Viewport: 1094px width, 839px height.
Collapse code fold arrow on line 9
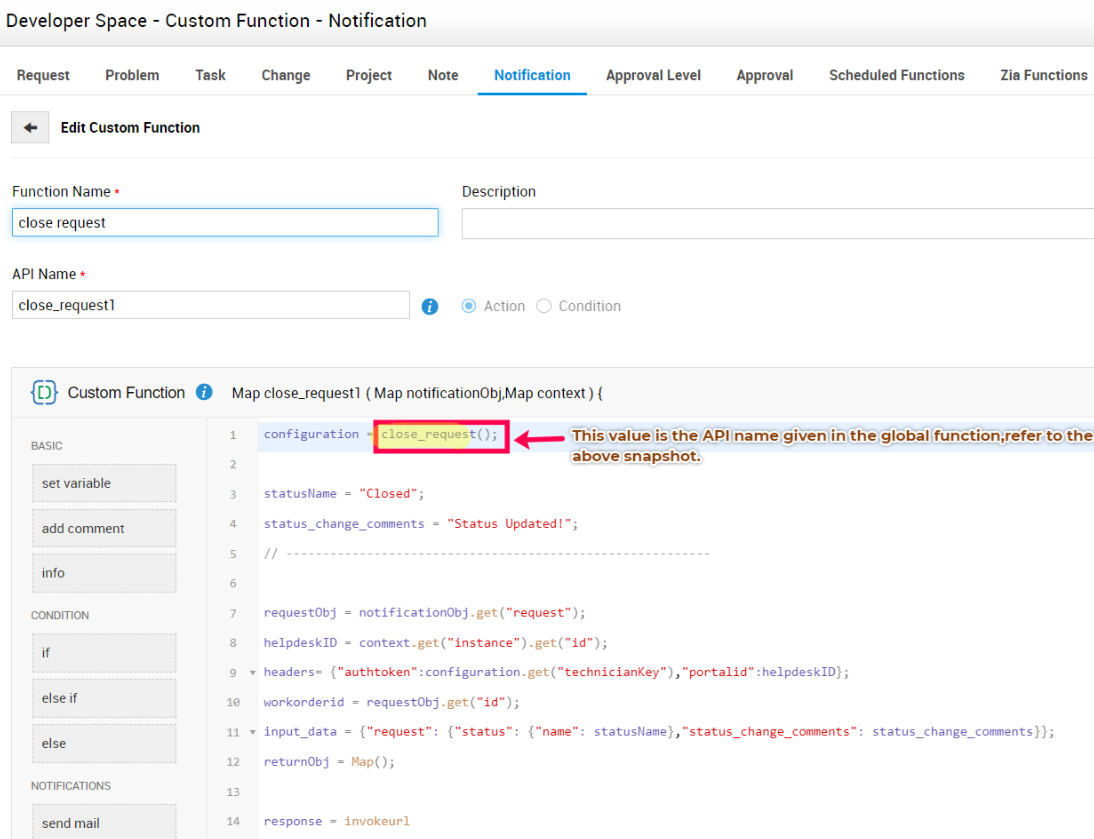coord(252,672)
